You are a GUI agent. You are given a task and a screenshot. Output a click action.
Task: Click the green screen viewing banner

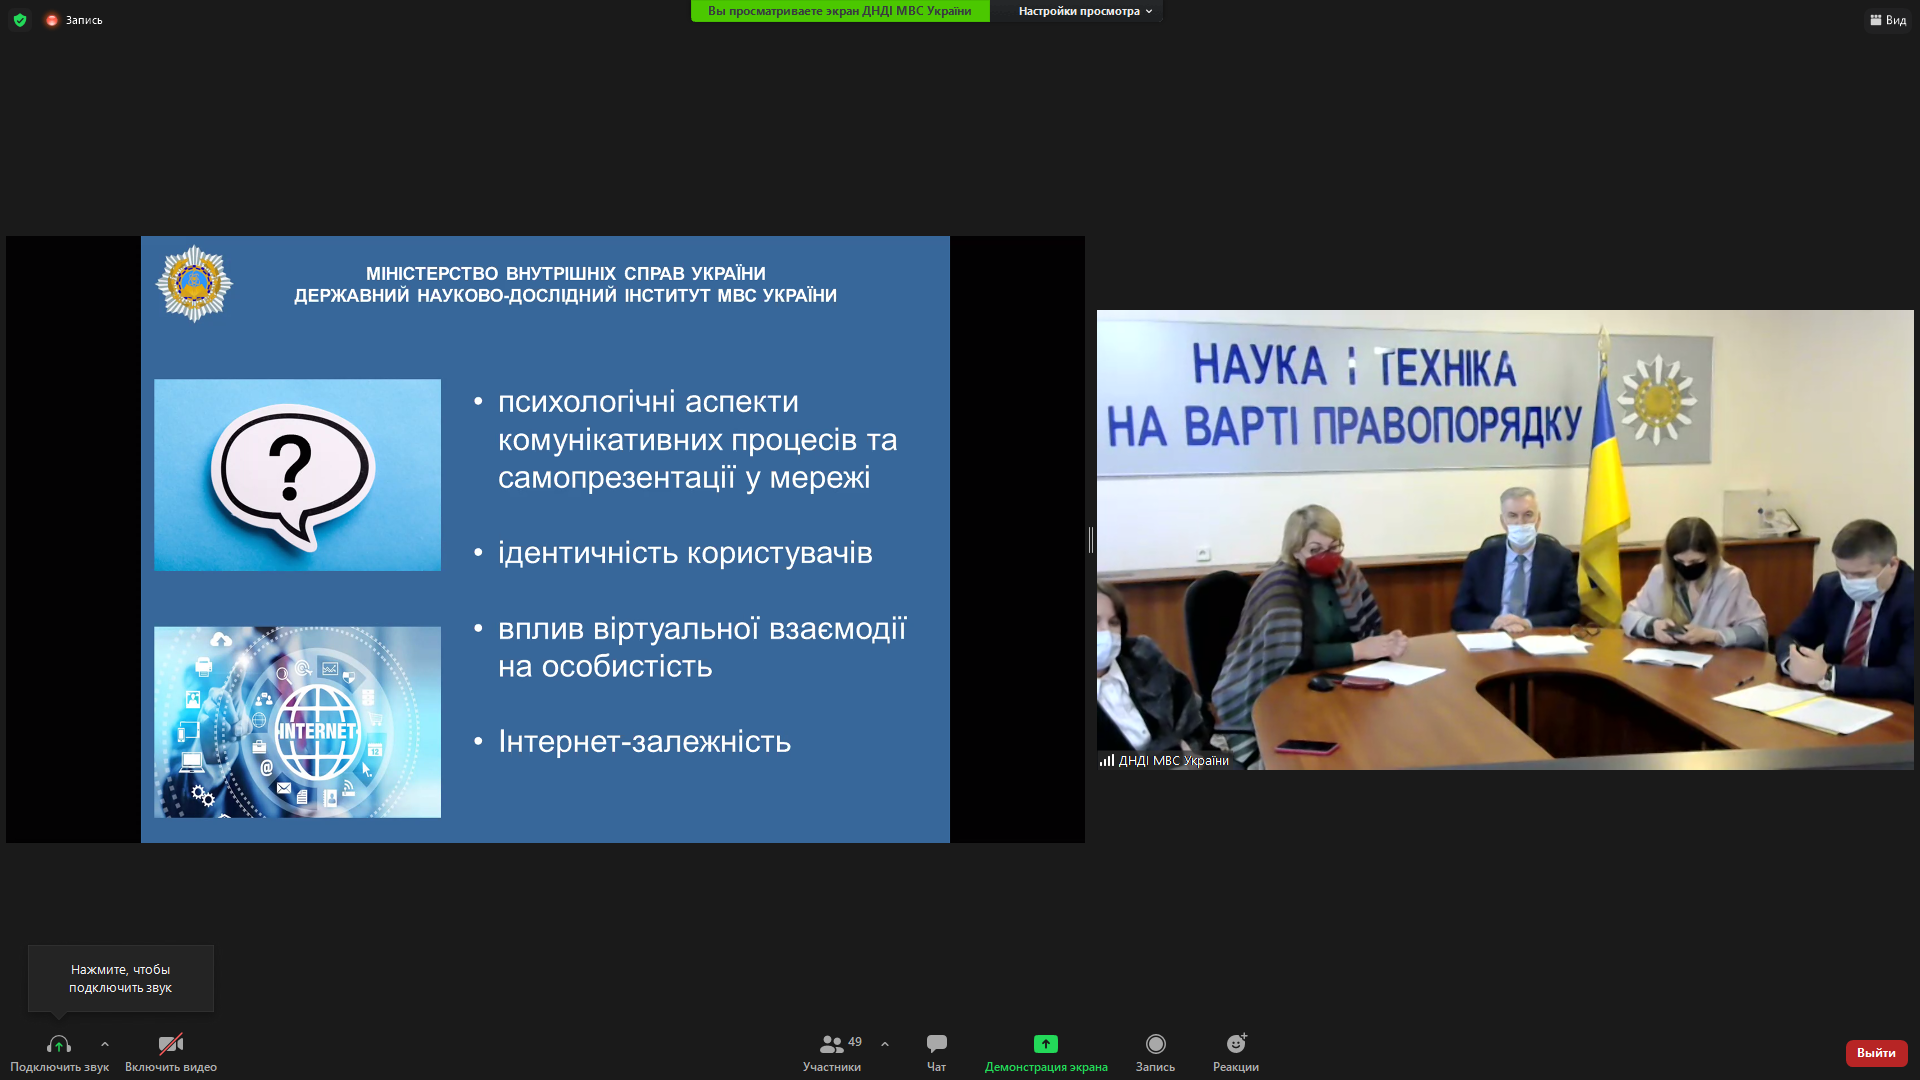pyautogui.click(x=839, y=11)
